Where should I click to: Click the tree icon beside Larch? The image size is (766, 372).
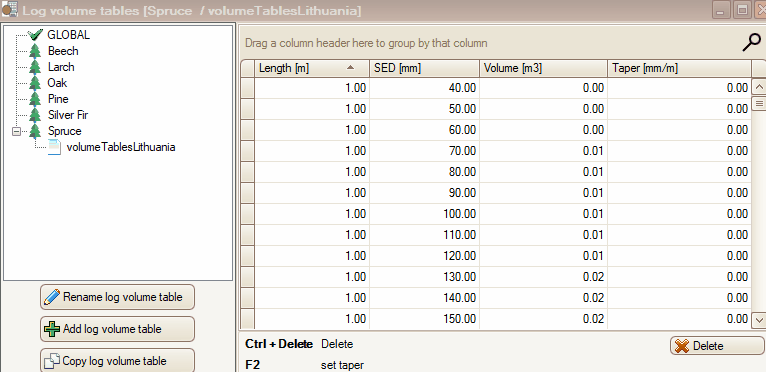tap(35, 67)
